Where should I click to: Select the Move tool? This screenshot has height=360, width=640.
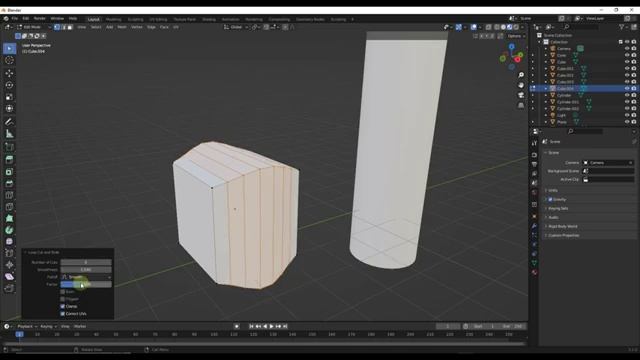[9, 73]
